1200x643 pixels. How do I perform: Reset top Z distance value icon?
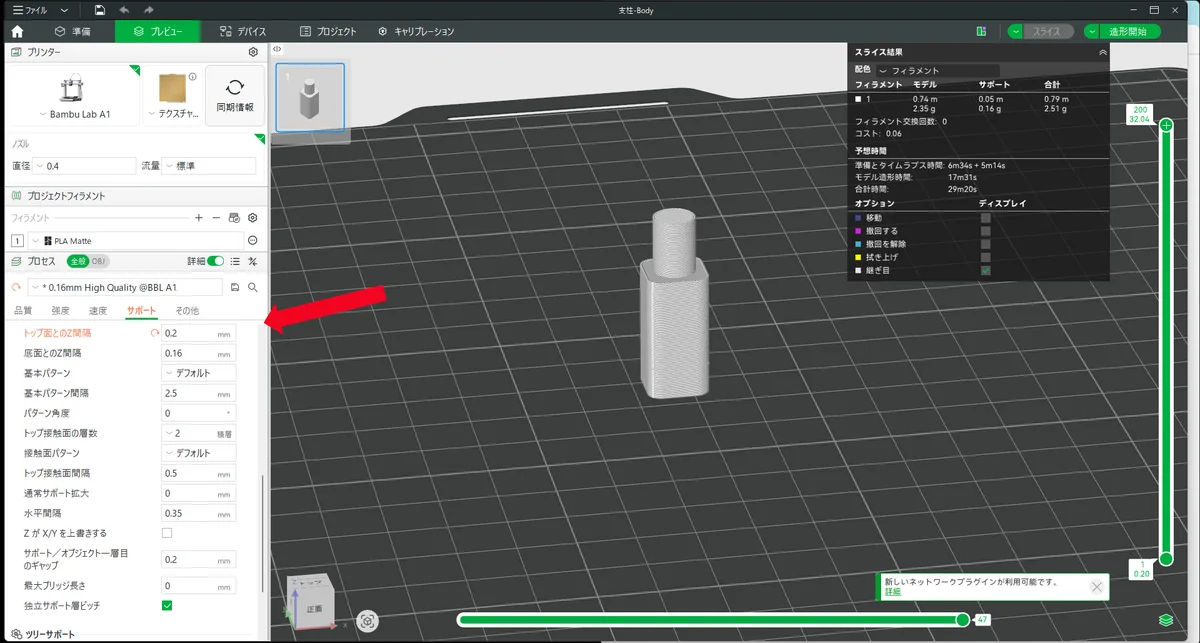click(154, 333)
